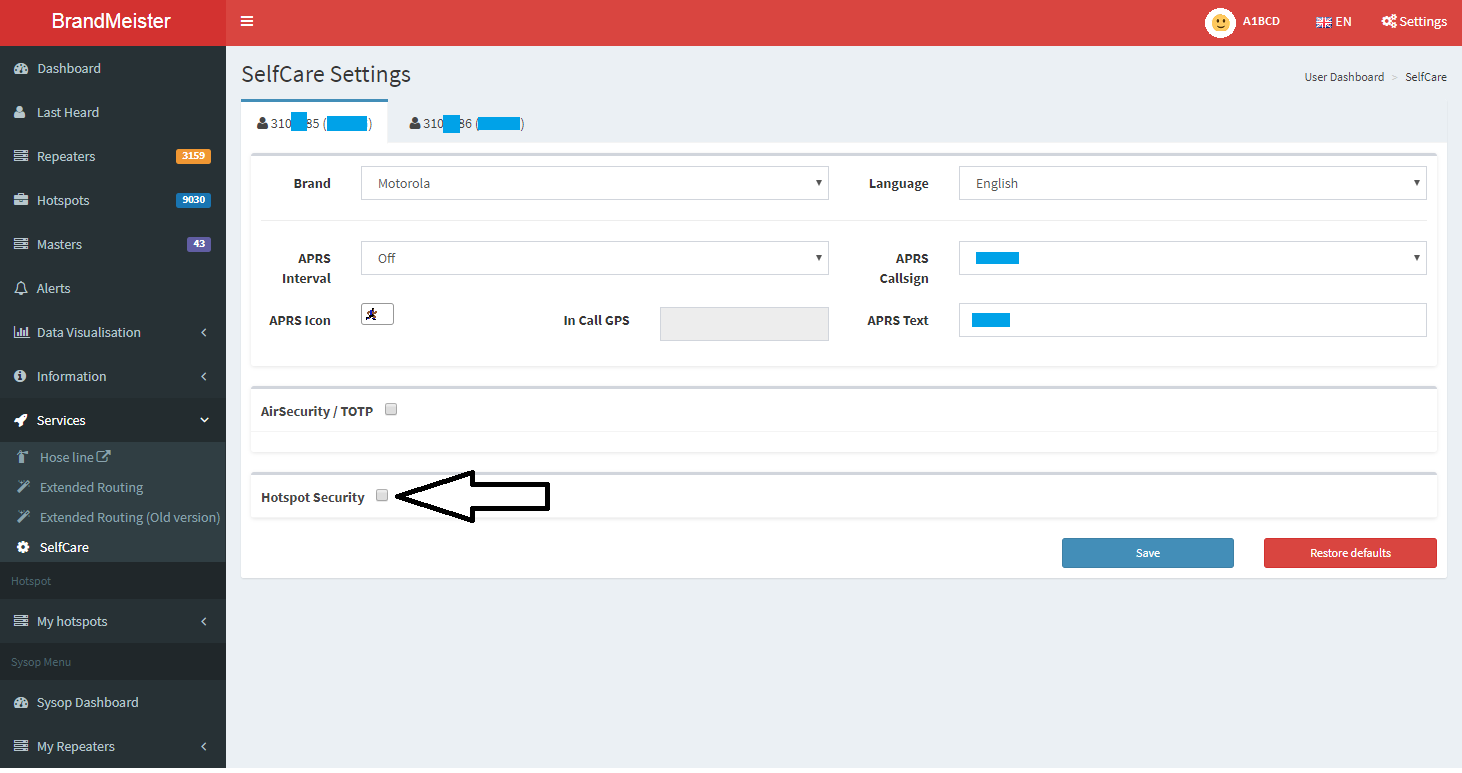Open the Dashboard gauge icon in sidebar
Screen dimensions: 1462x773
pos(20,69)
